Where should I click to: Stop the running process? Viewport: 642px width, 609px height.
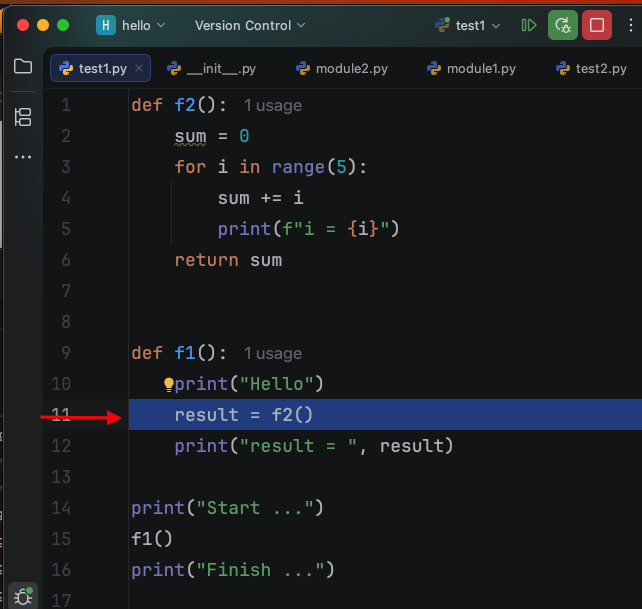coord(598,25)
